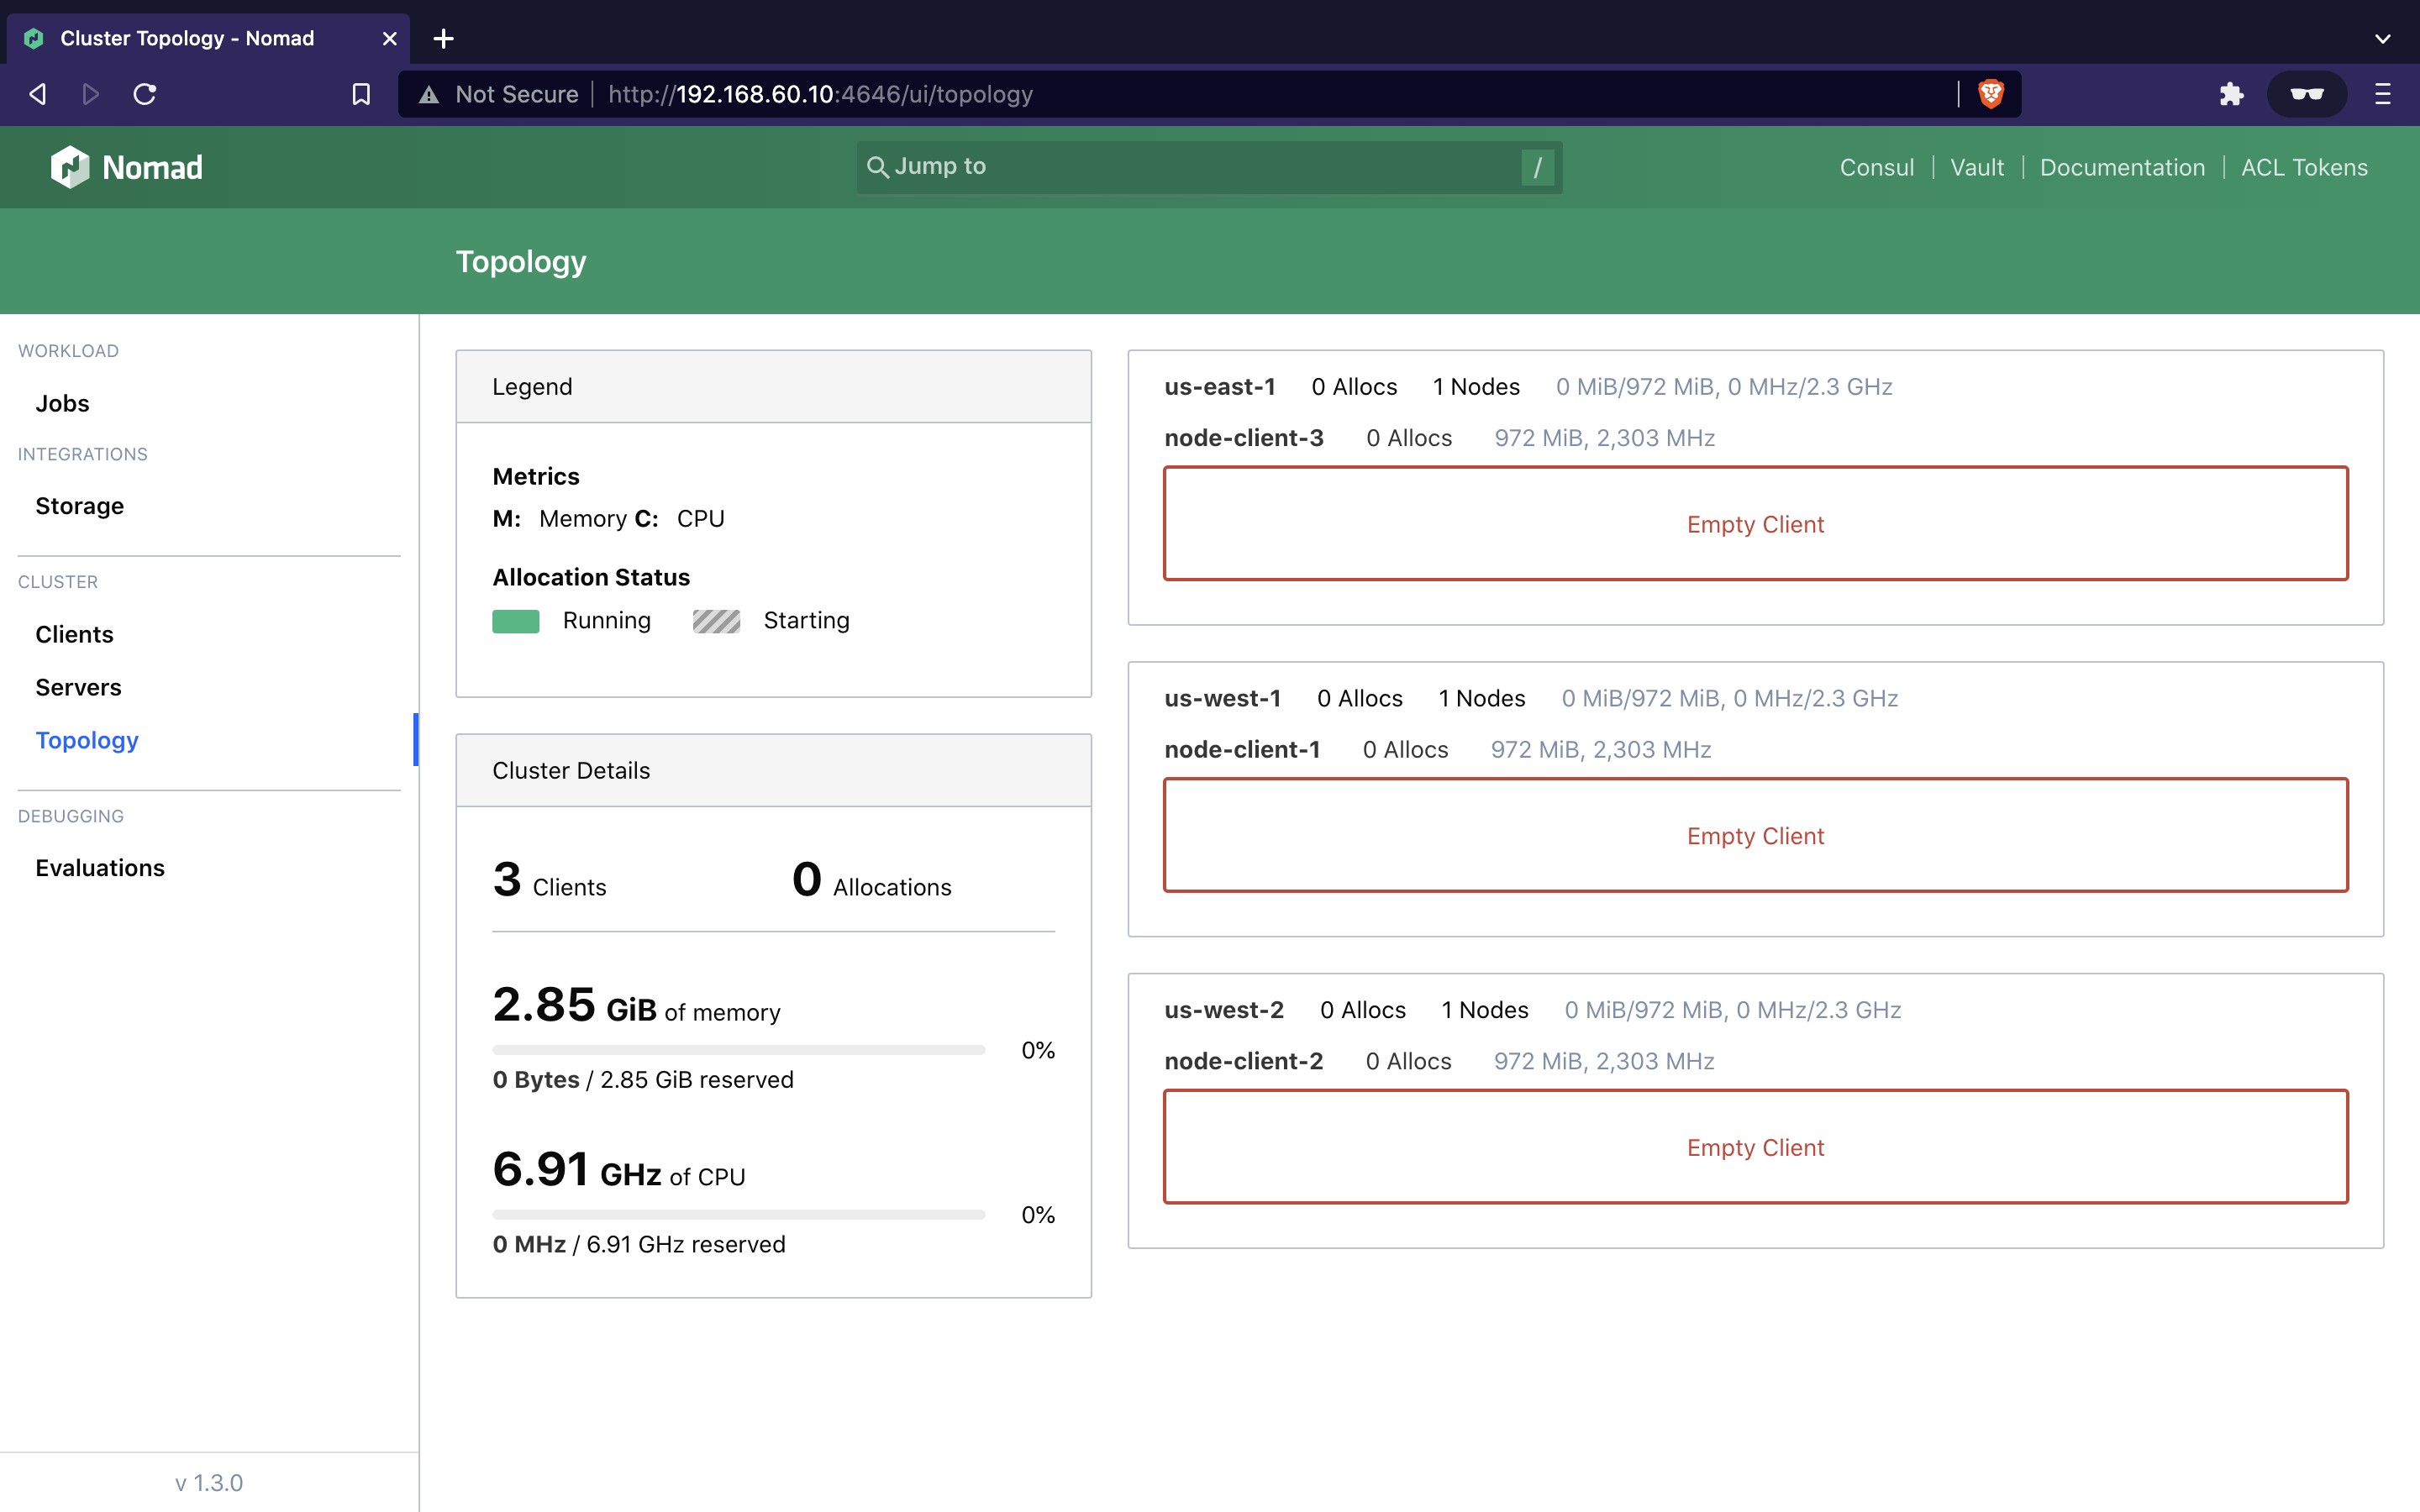This screenshot has height=1512, width=2420.
Task: Click the Running green legend swatch
Action: coord(515,621)
